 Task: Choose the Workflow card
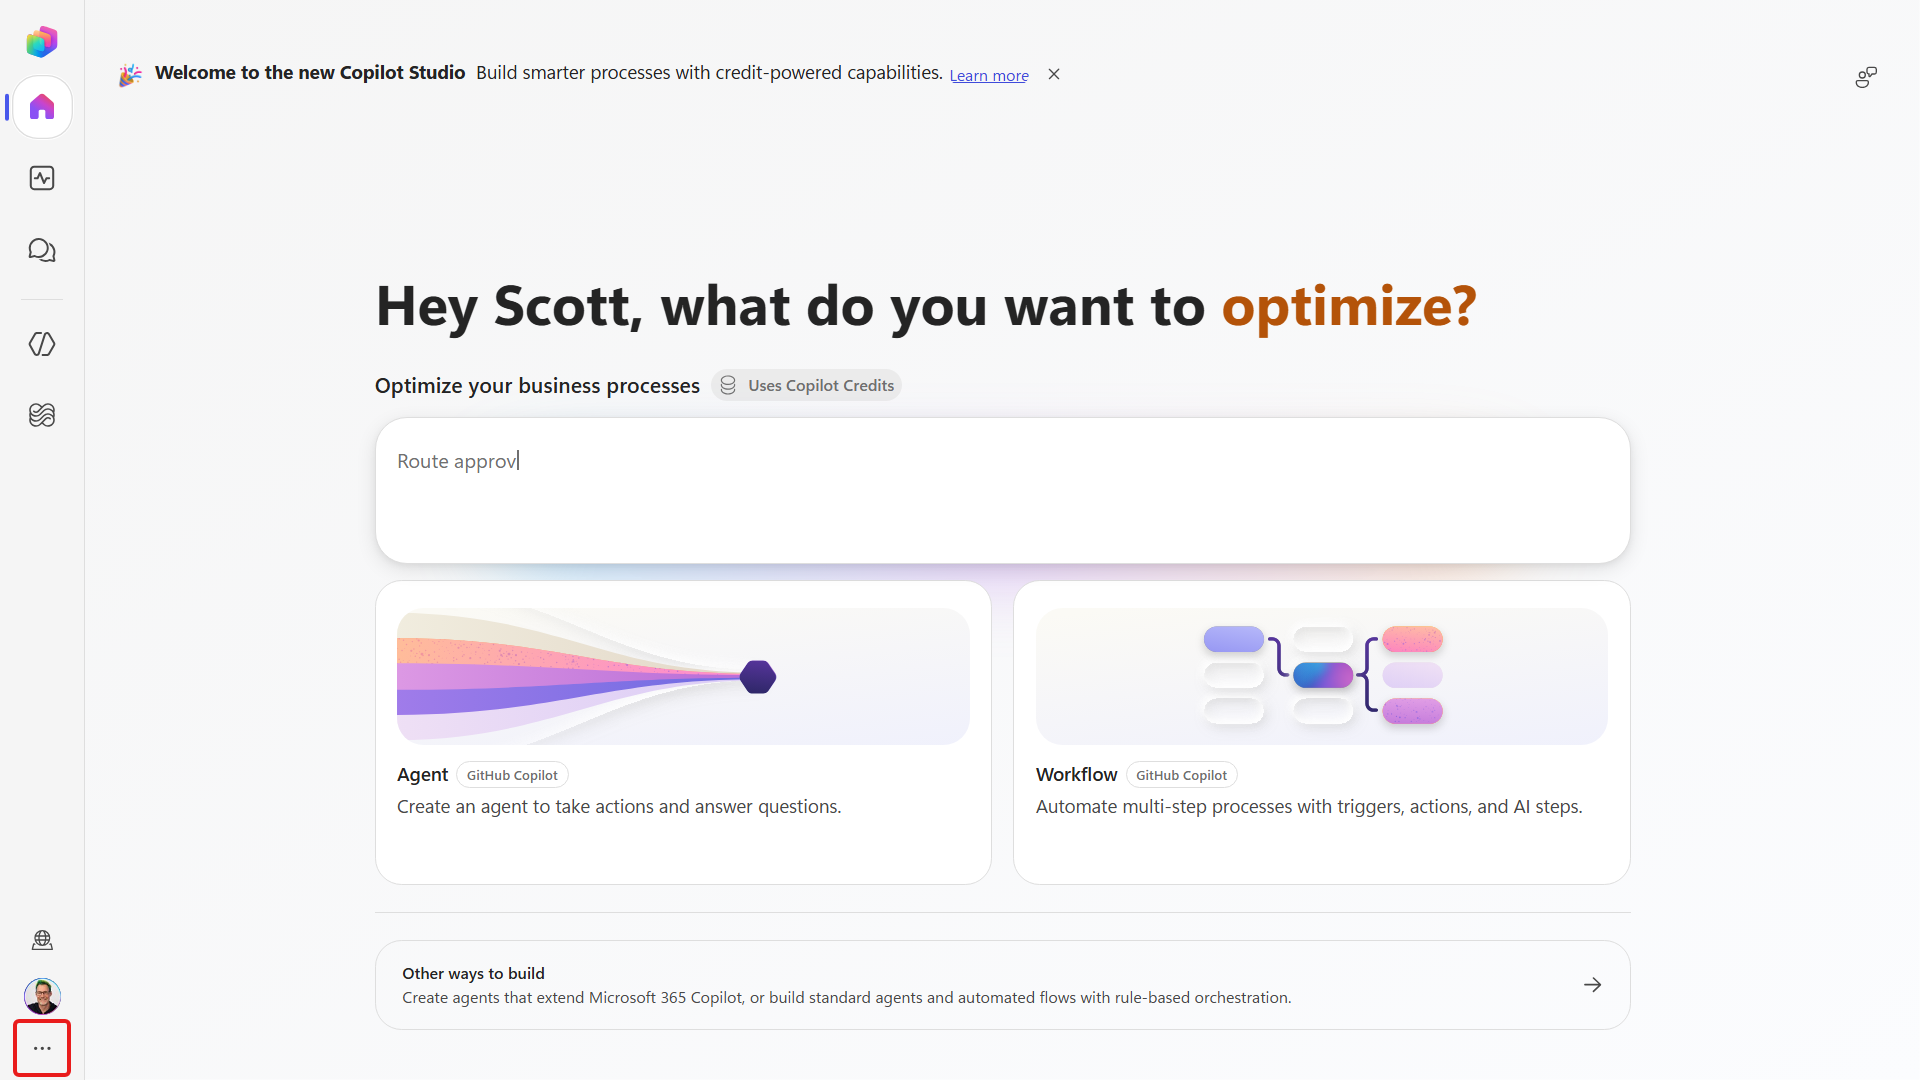coord(1322,732)
